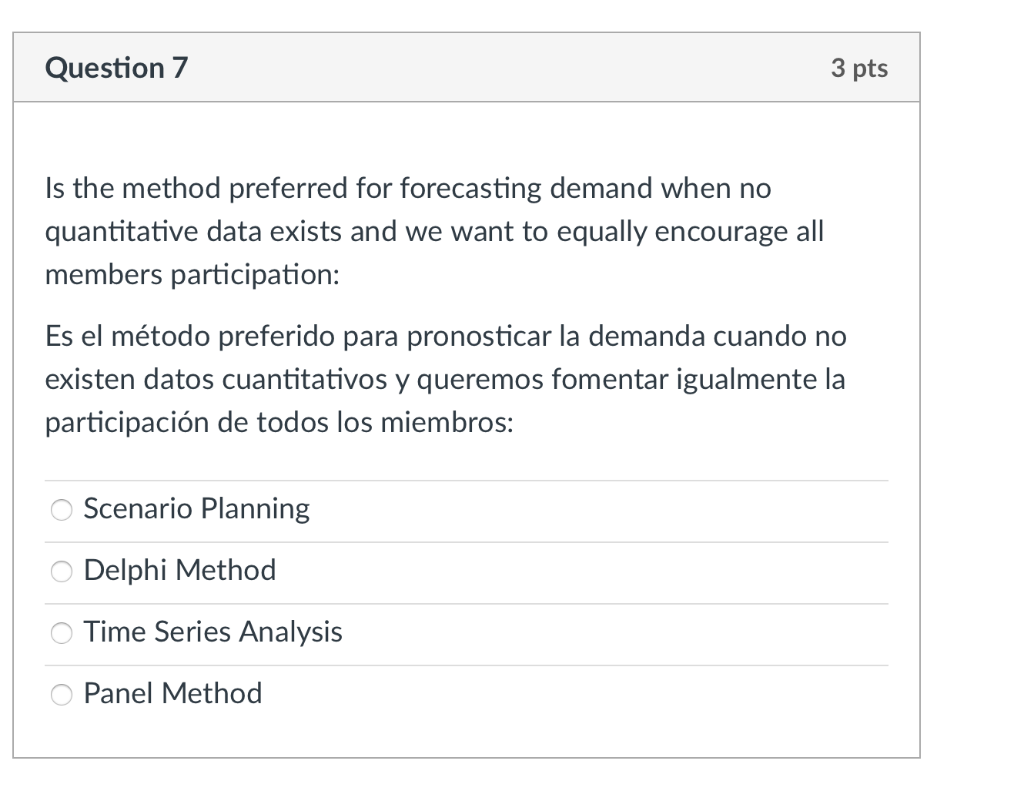This screenshot has height=801, width=1024.
Task: Click the Question 7 header
Action: click(117, 68)
